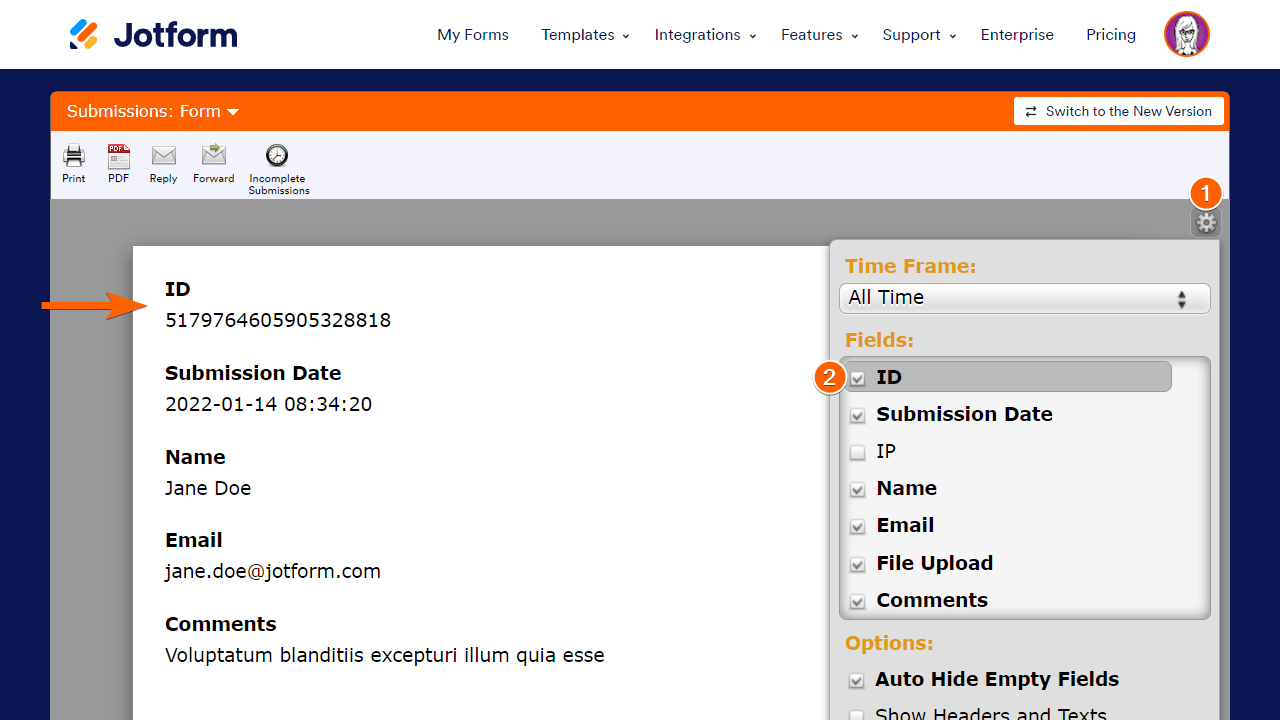Uncheck the Submission Date field checkbox
This screenshot has height=720, width=1280.
858,415
